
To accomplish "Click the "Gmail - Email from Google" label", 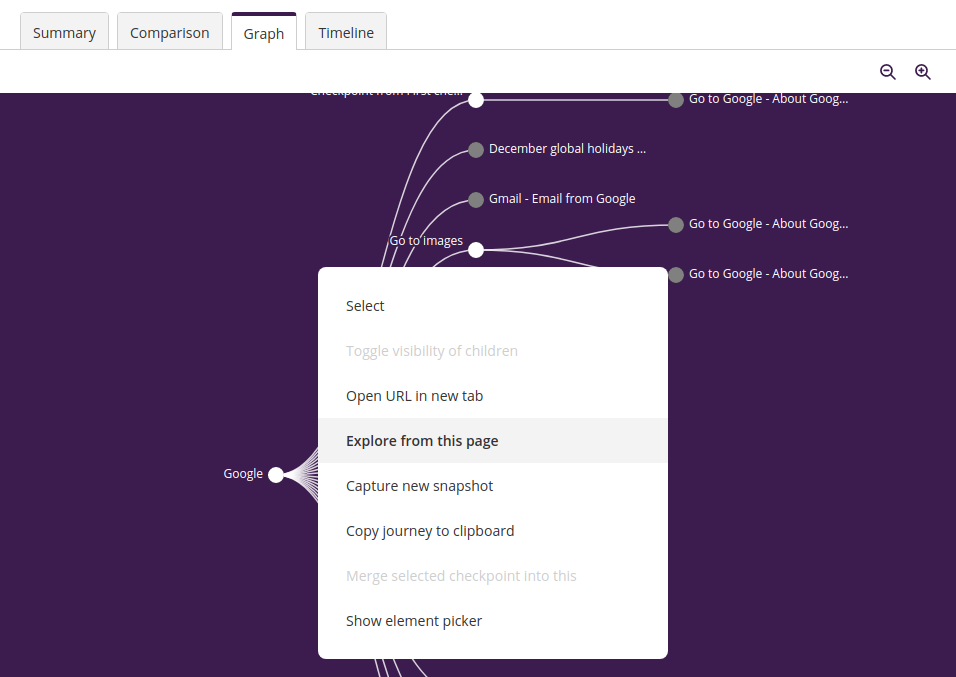I will [562, 198].
